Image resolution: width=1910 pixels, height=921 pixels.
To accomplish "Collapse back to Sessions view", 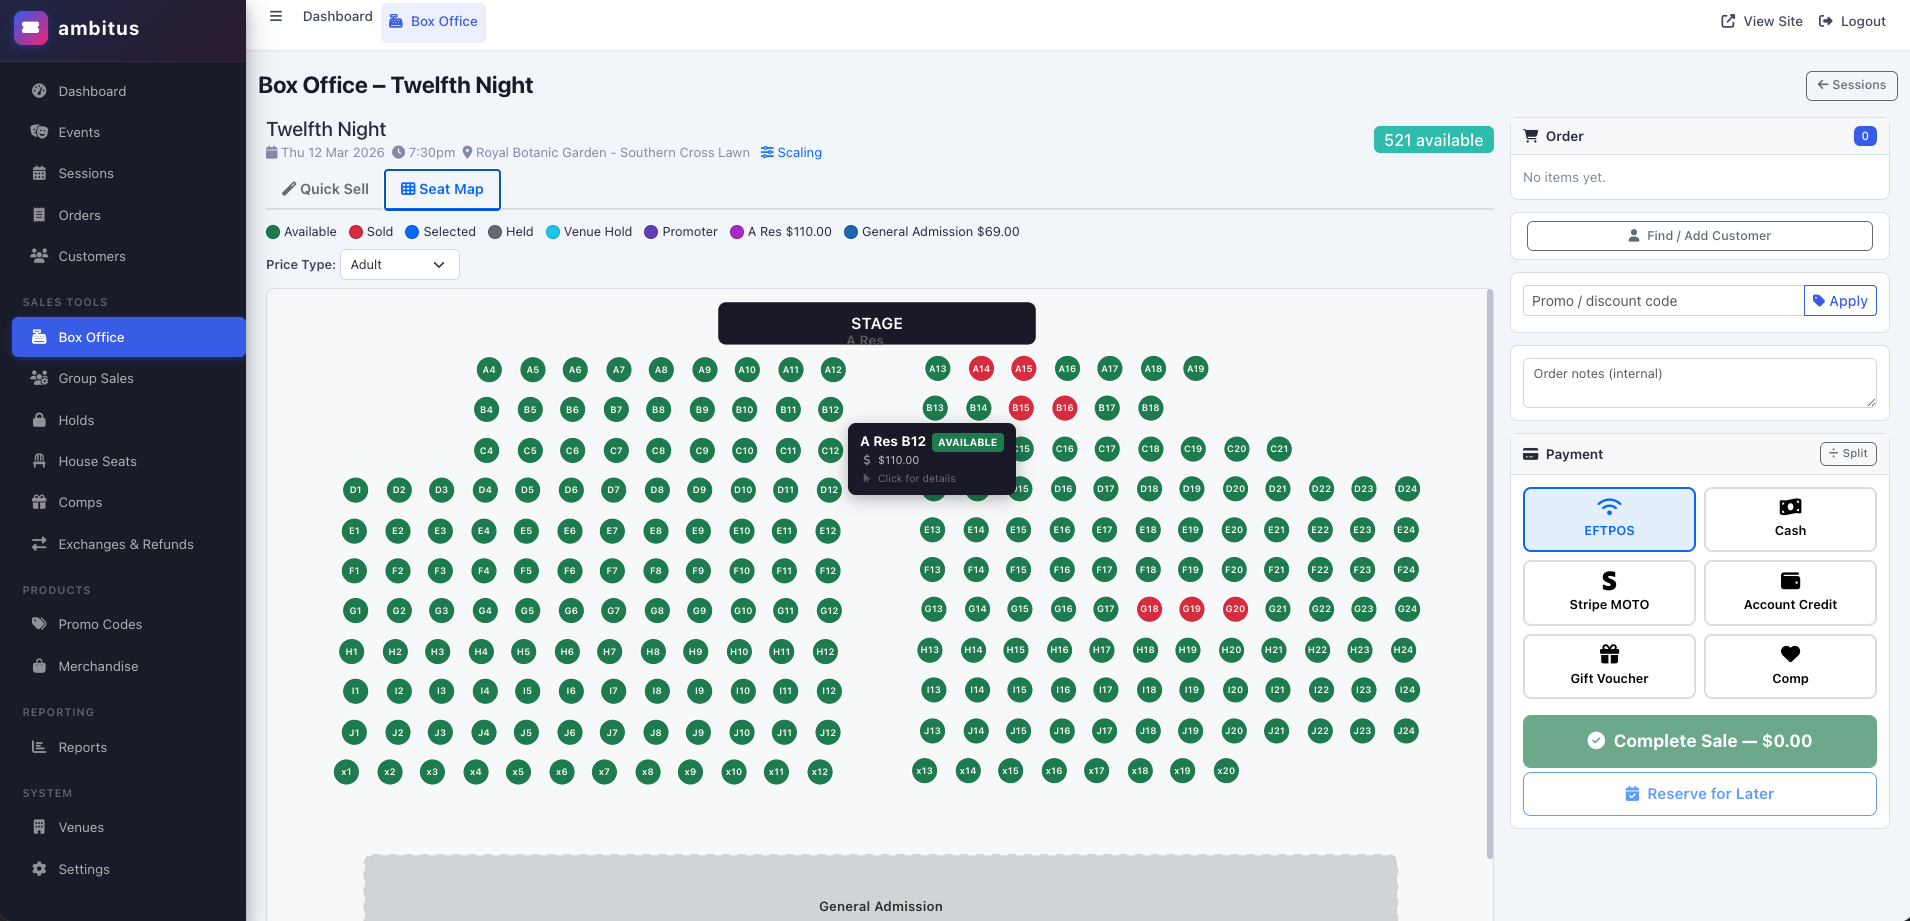I will coord(1851,85).
